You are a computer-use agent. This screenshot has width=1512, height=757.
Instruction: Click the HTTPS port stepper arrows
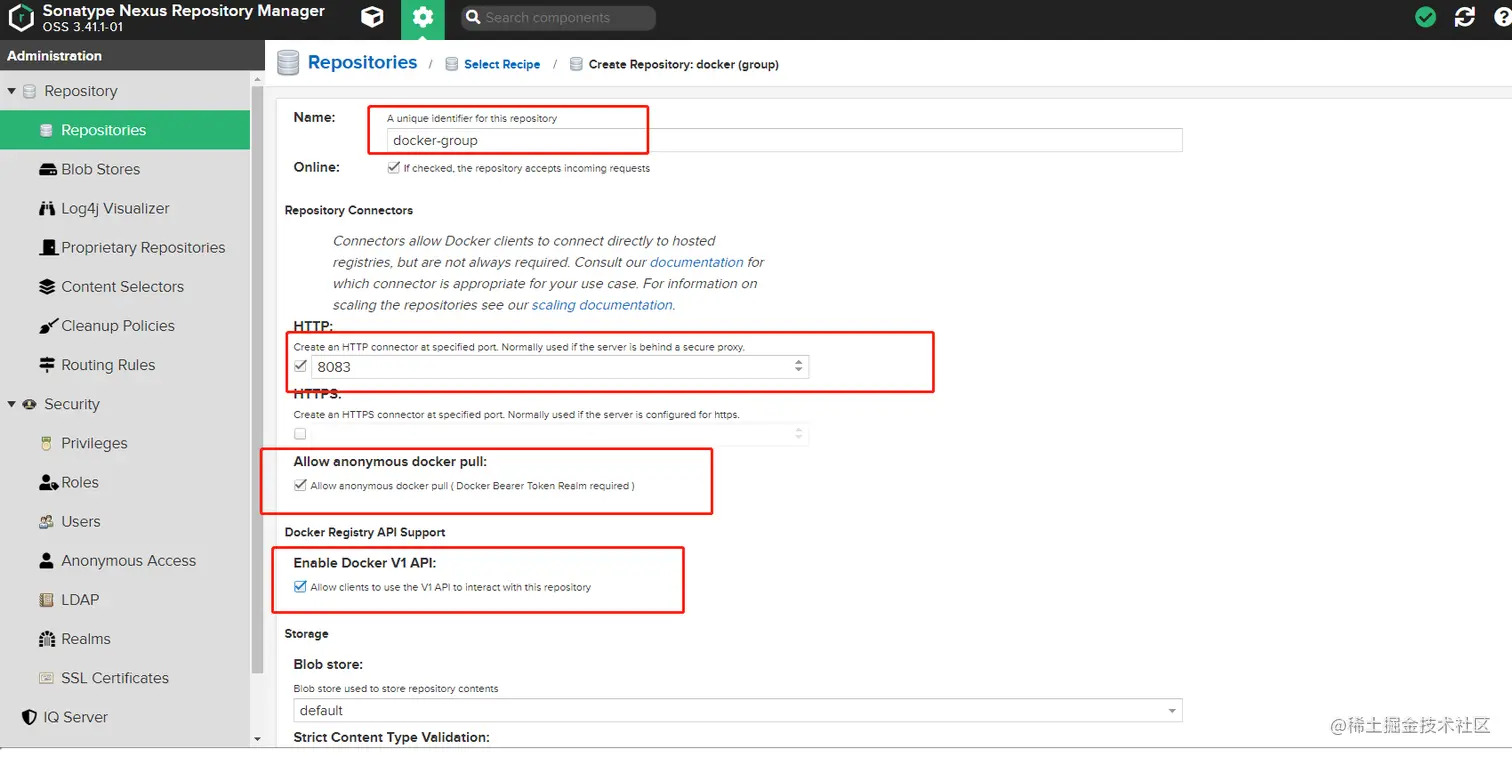[798, 434]
